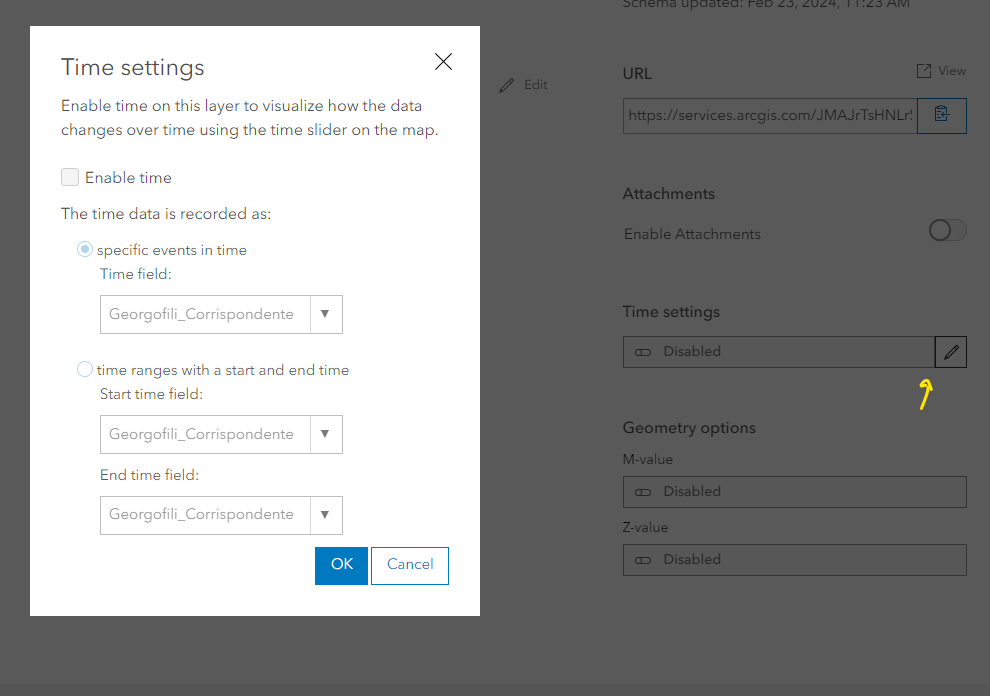This screenshot has height=696, width=990.
Task: Toggle the M-value geometry option
Action: click(641, 491)
